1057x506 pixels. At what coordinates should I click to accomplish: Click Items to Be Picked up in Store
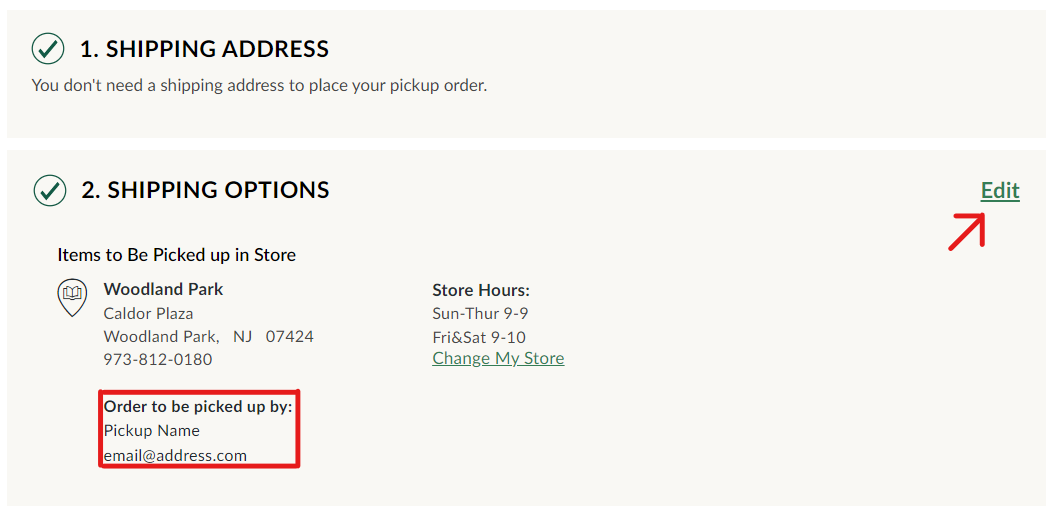(177, 255)
